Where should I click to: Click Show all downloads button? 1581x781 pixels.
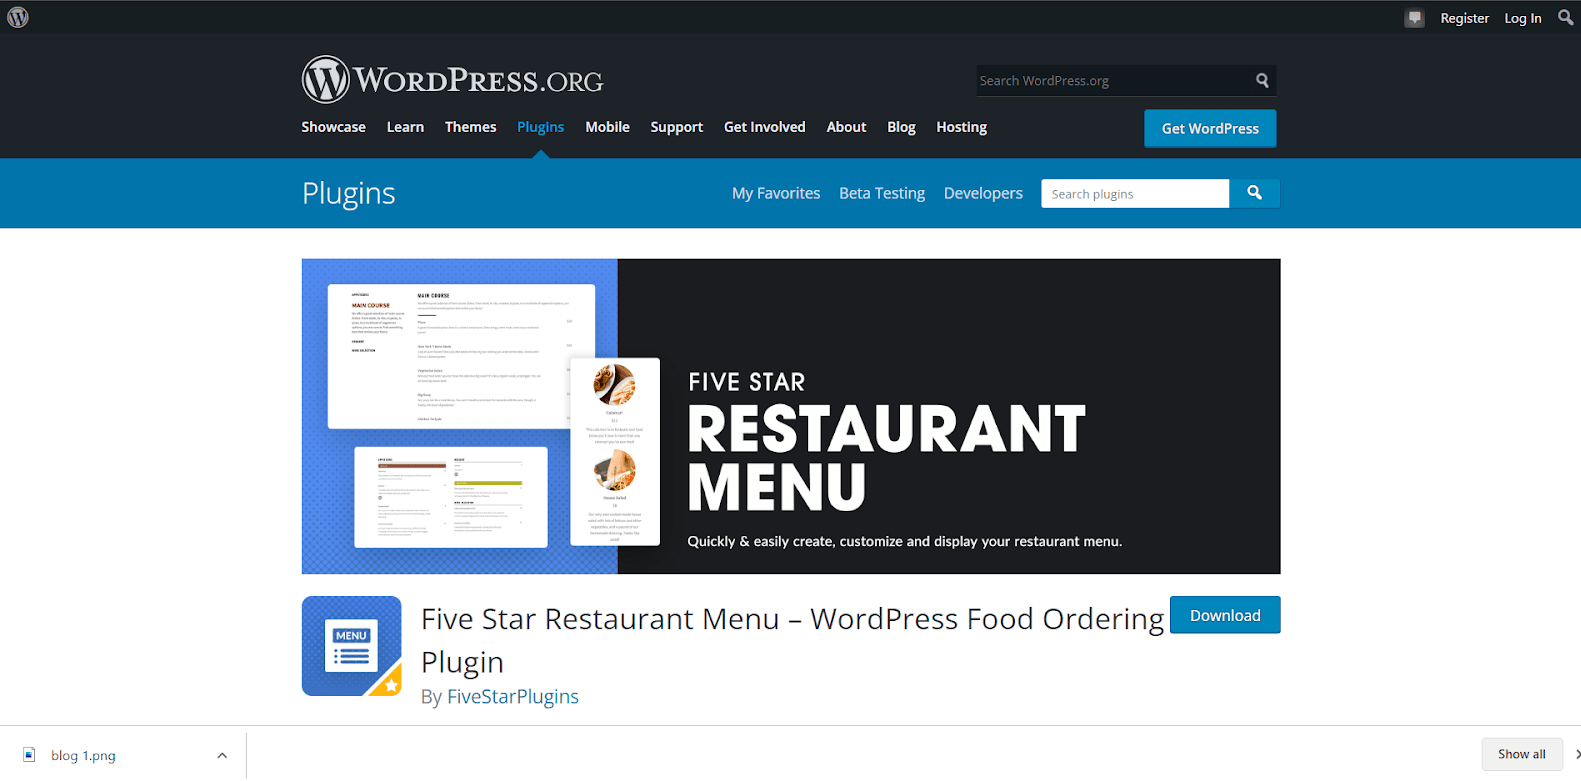1521,754
